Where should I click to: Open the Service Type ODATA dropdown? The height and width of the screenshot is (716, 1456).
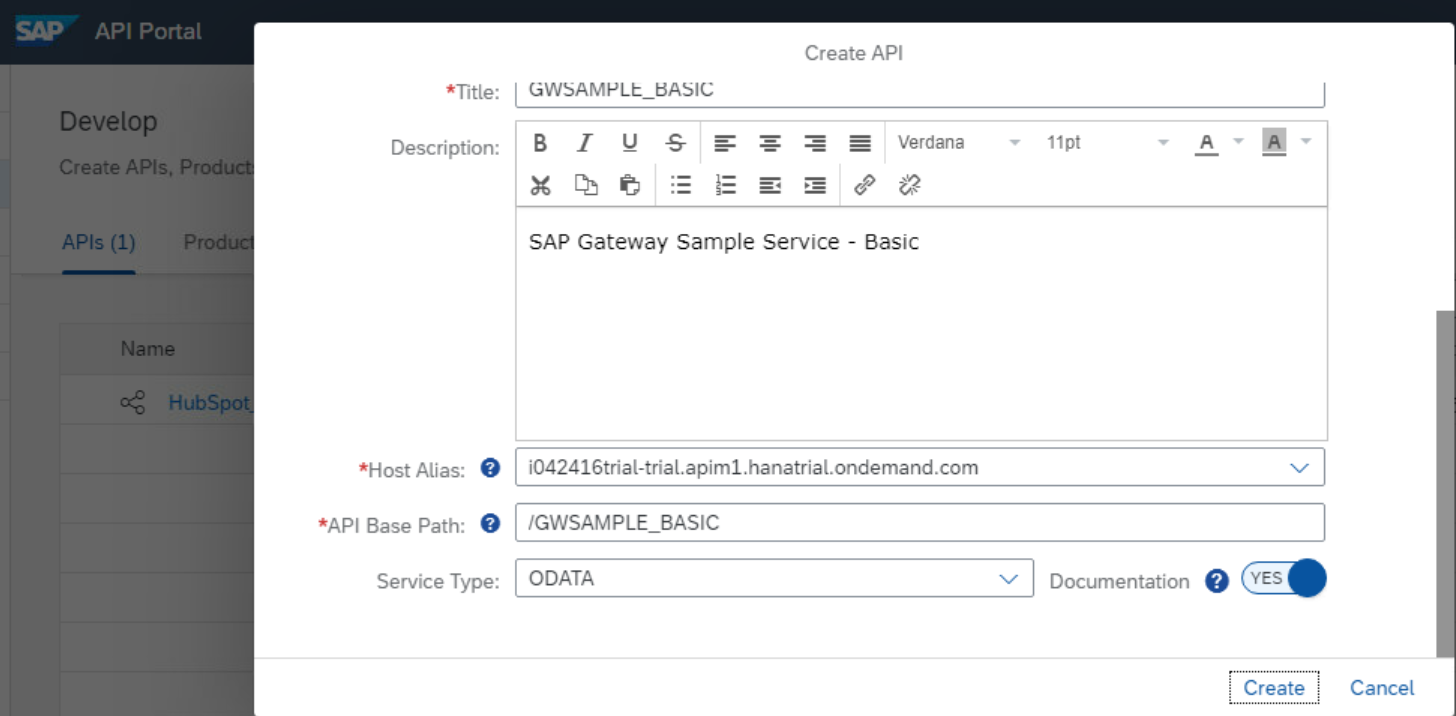point(1009,579)
